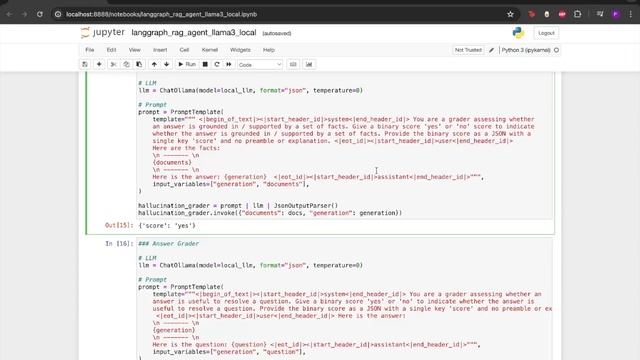Click the '{documents}' template line
This screenshot has width=640, height=360.
point(172,162)
